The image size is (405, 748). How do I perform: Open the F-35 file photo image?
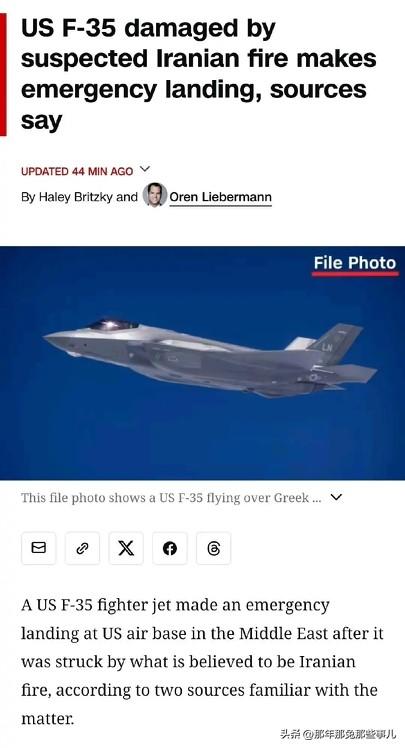tap(202, 363)
